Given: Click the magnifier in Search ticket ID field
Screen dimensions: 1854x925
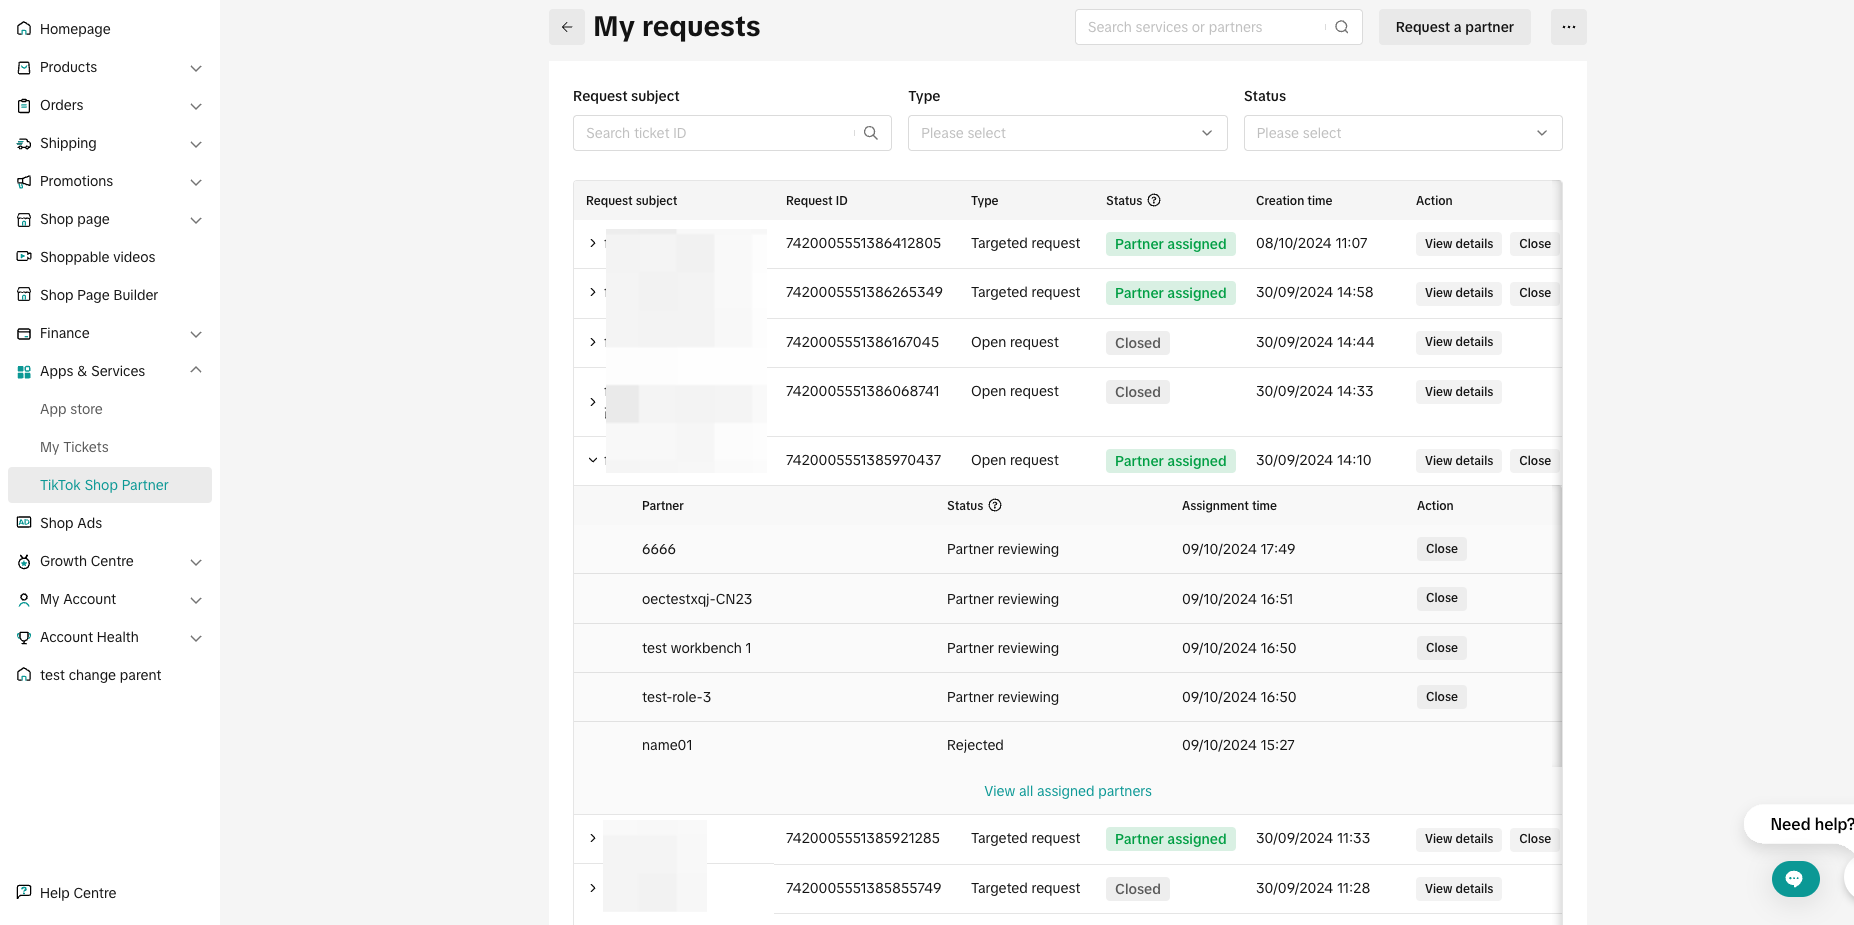Looking at the screenshot, I should [870, 133].
